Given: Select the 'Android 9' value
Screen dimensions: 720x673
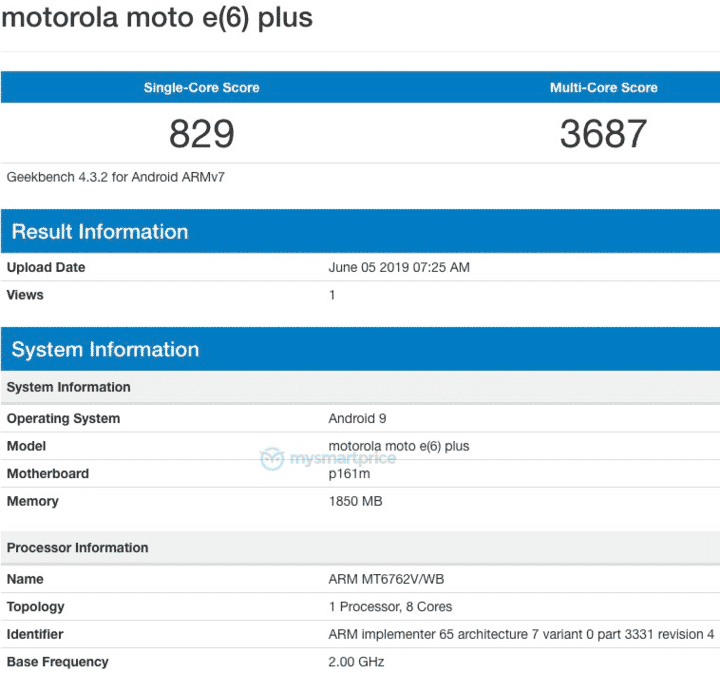Looking at the screenshot, I should point(357,419).
